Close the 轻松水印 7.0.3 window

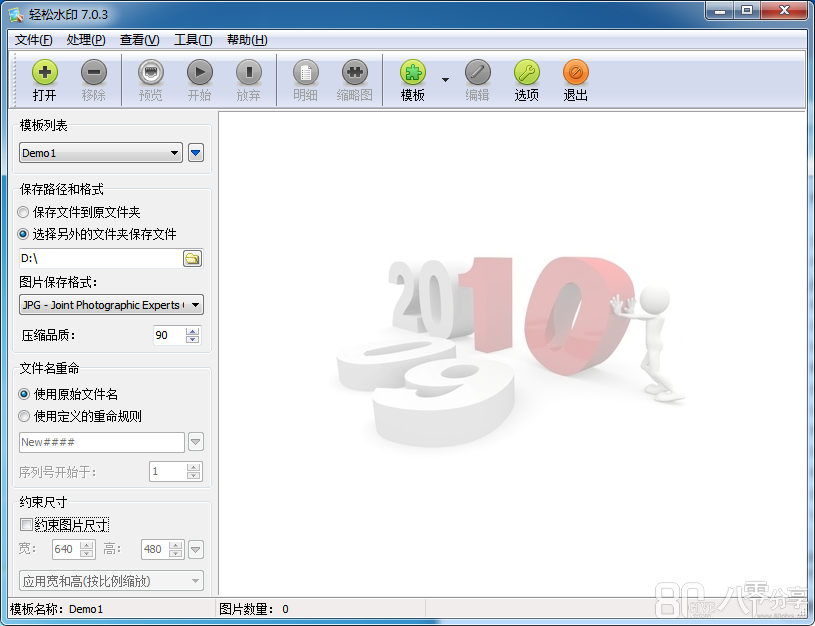(785, 10)
